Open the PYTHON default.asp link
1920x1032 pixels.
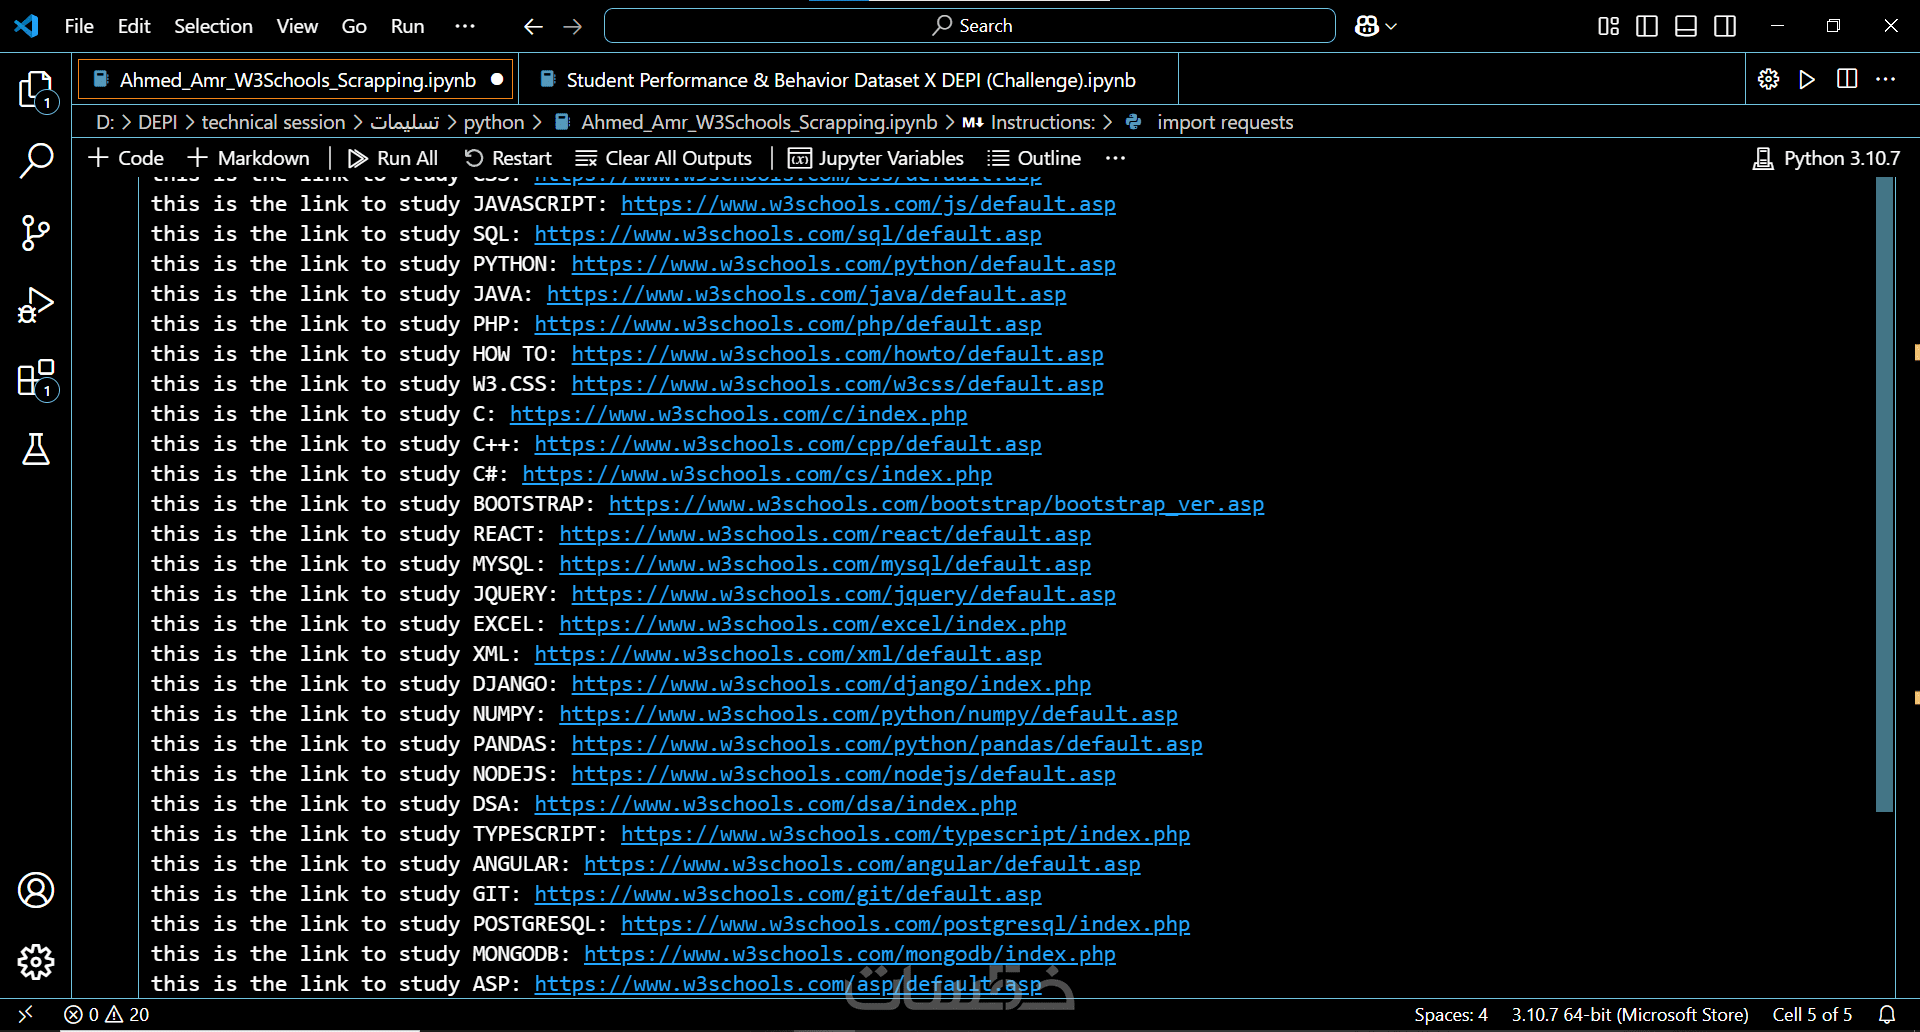click(843, 264)
